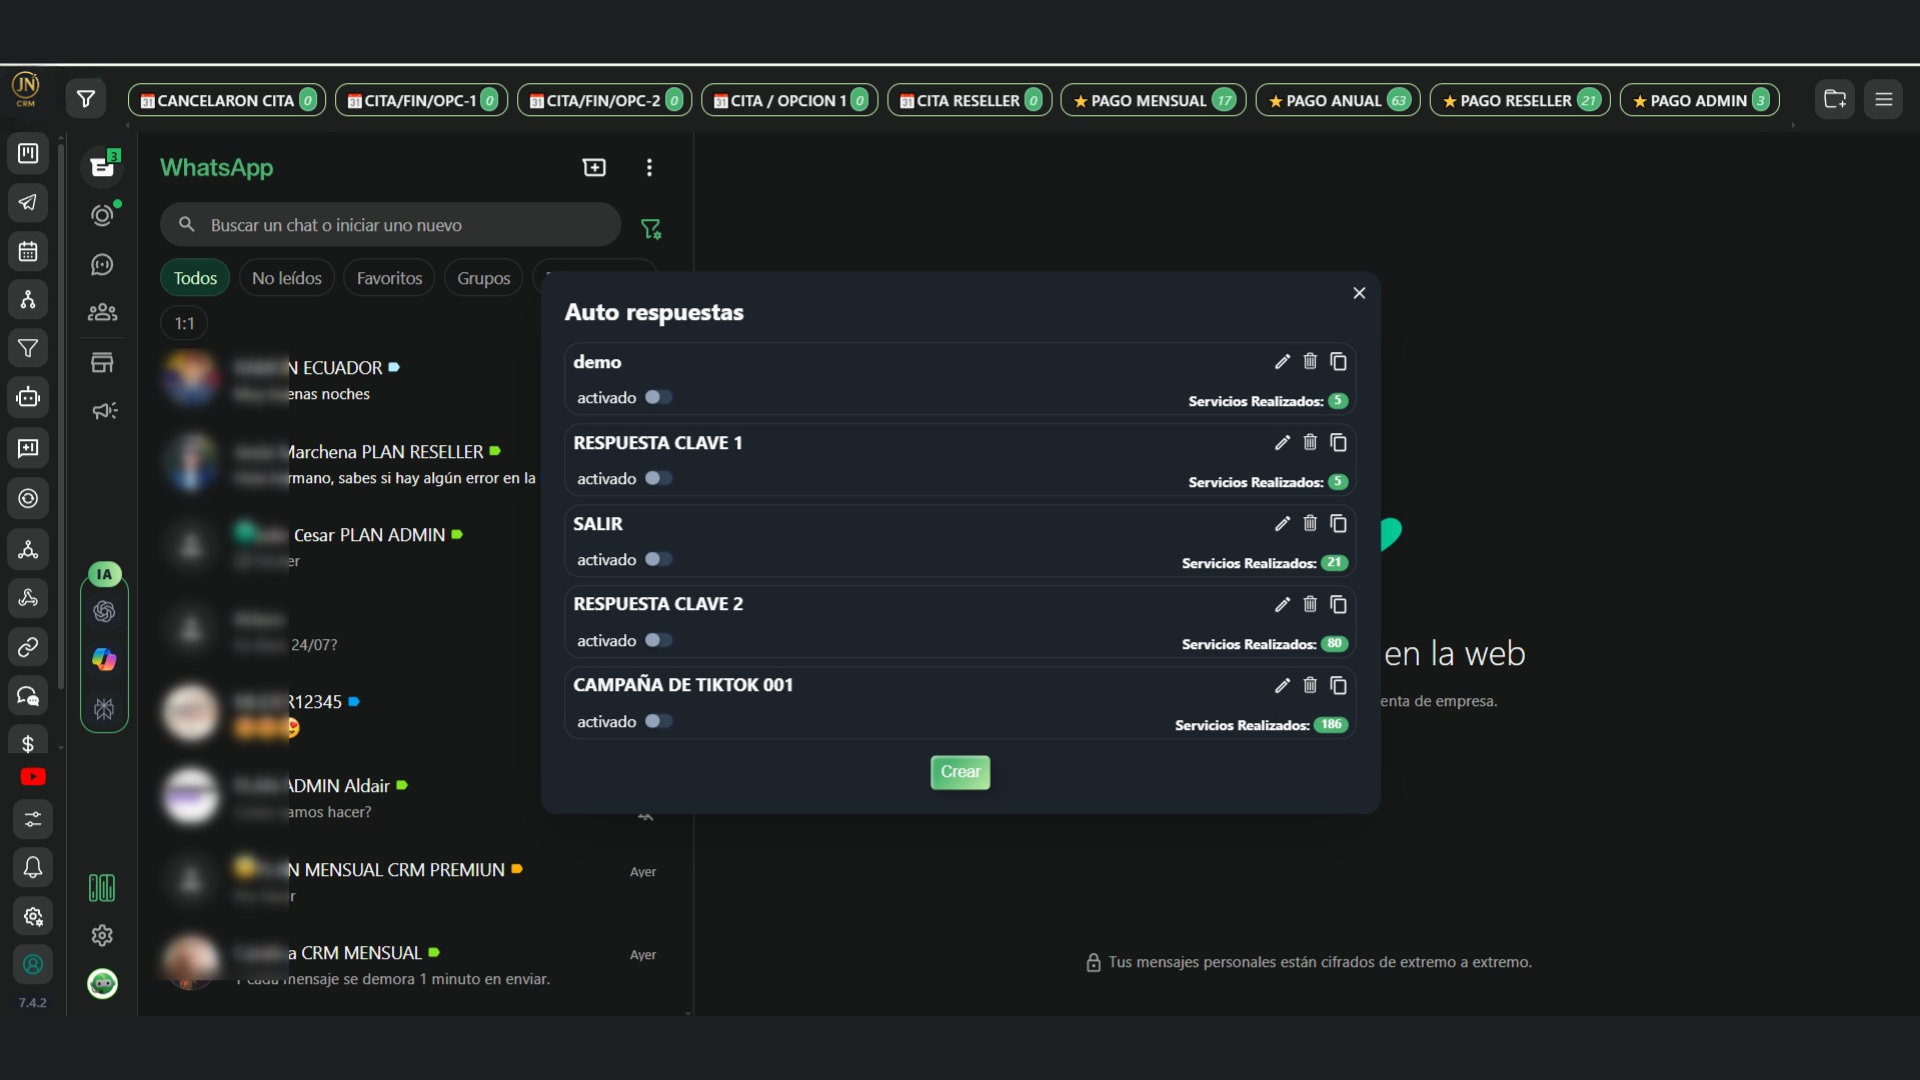This screenshot has width=1920, height=1080.
Task: Select the No leídos filter tab
Action: point(286,278)
